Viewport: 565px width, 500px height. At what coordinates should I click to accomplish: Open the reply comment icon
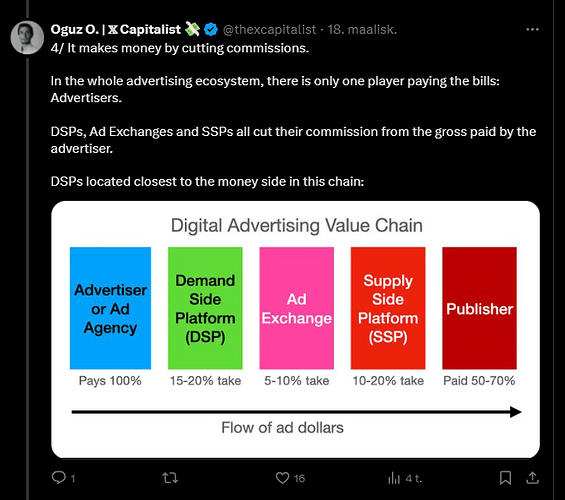click(59, 478)
